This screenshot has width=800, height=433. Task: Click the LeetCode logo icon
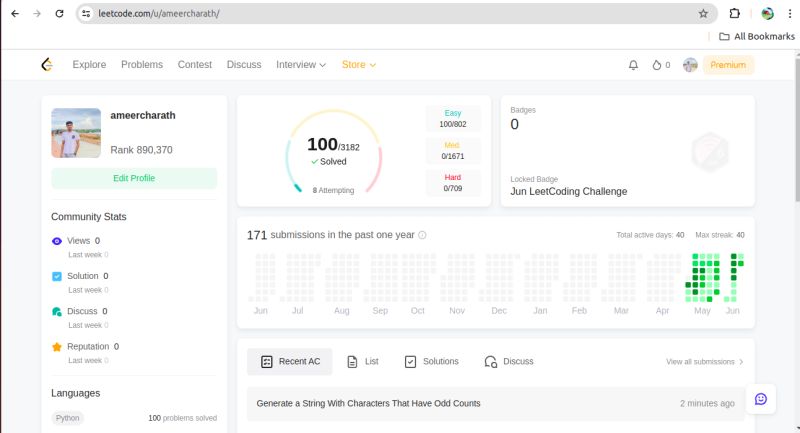coord(46,65)
